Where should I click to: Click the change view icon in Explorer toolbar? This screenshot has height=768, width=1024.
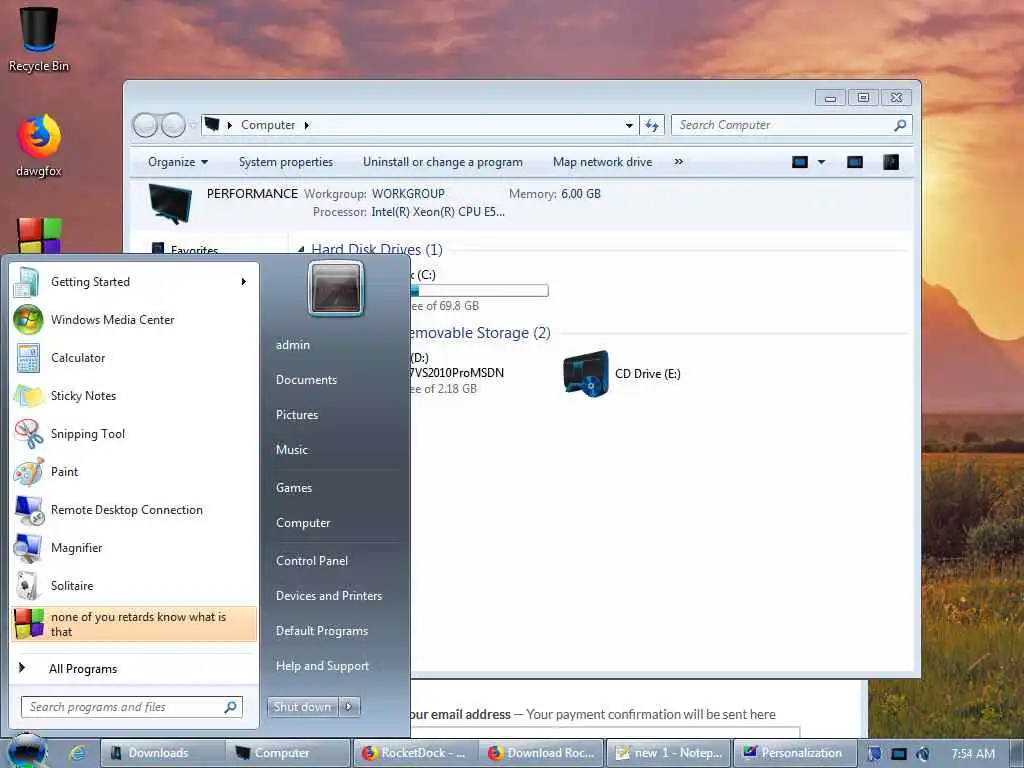pos(800,162)
